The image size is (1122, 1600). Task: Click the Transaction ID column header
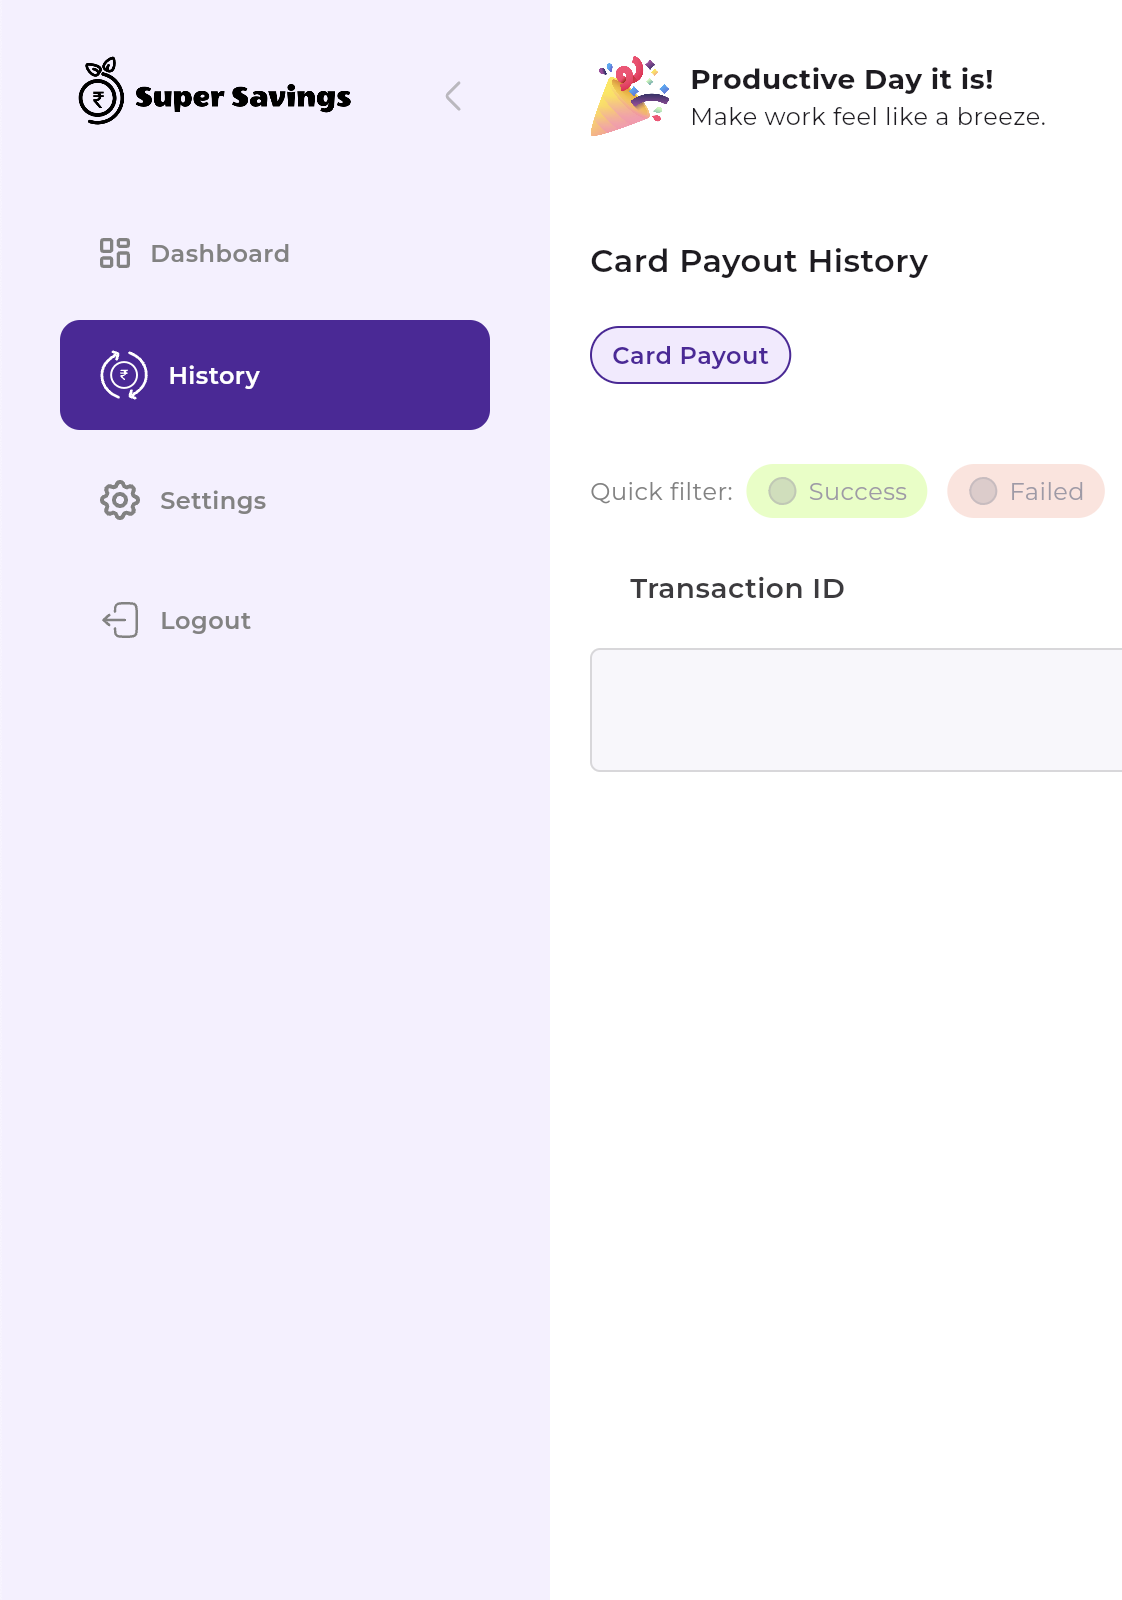(x=737, y=588)
